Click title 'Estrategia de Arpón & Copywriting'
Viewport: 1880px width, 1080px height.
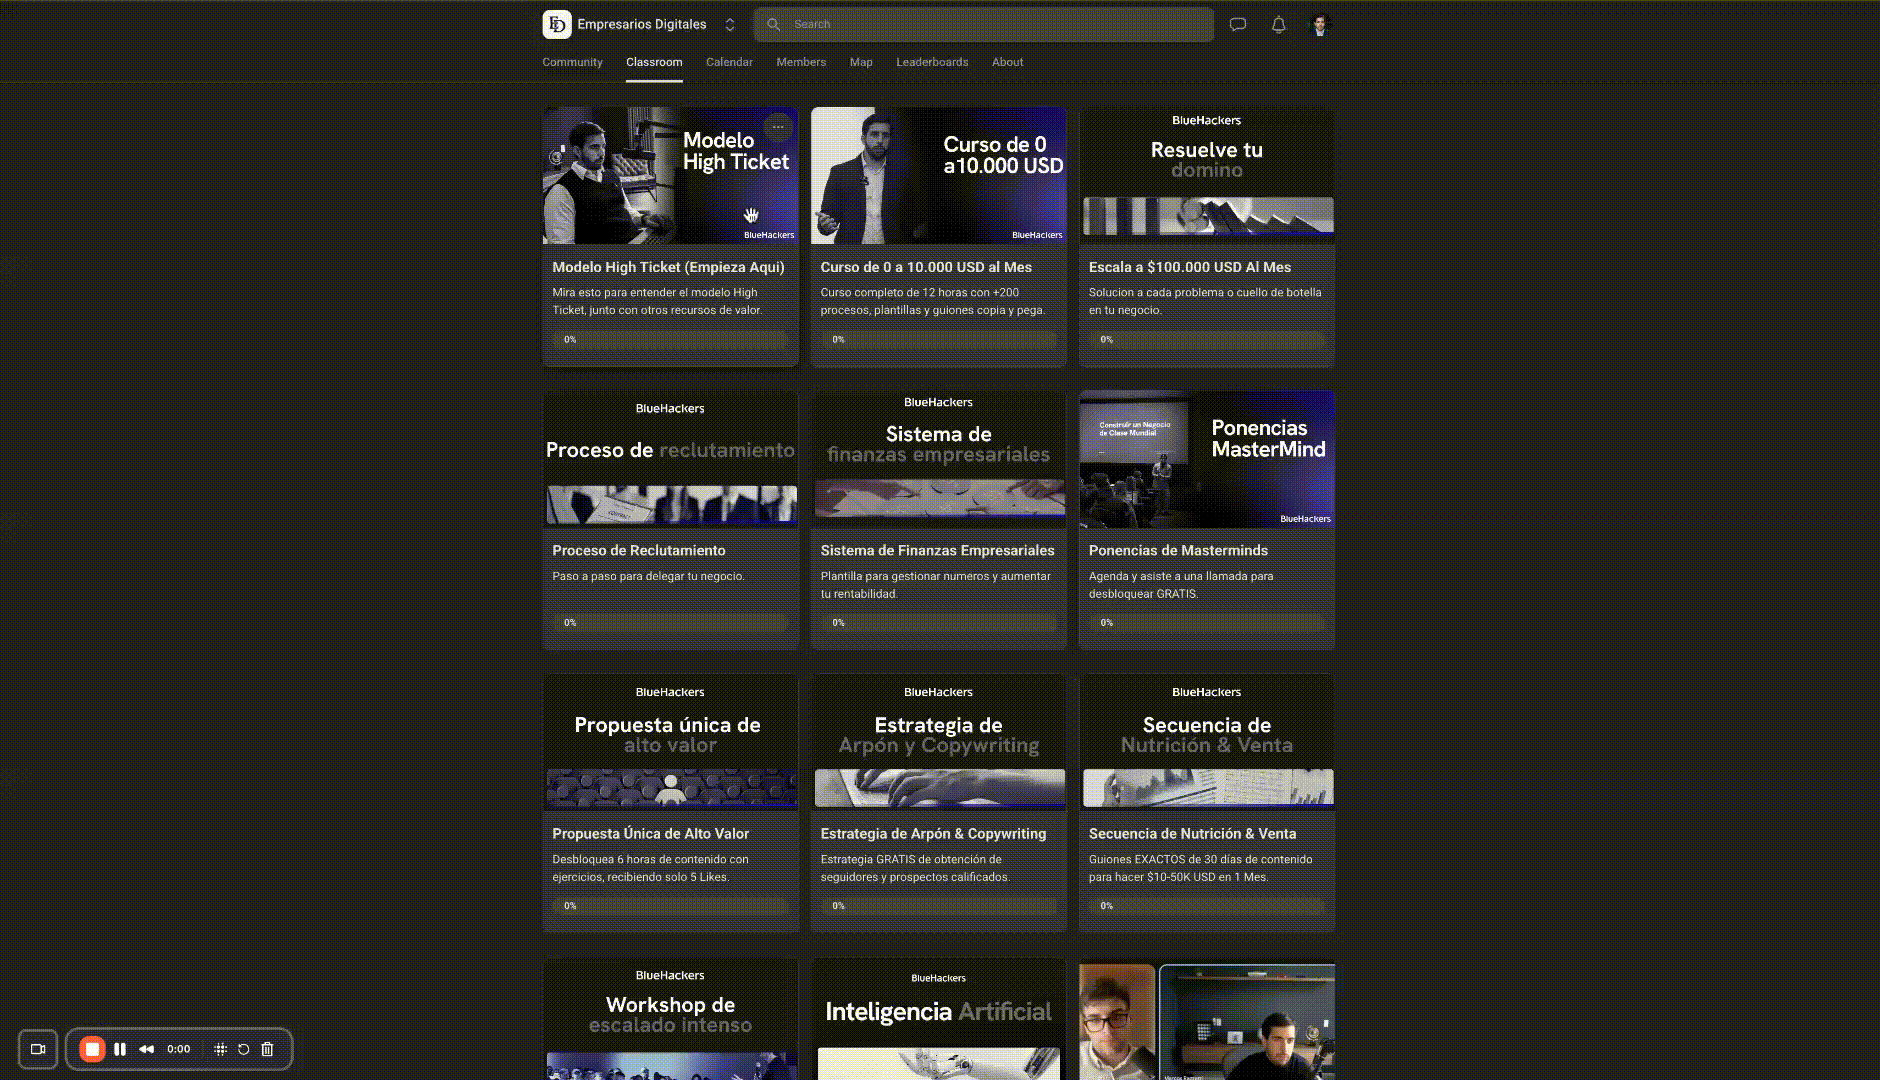pyautogui.click(x=933, y=833)
